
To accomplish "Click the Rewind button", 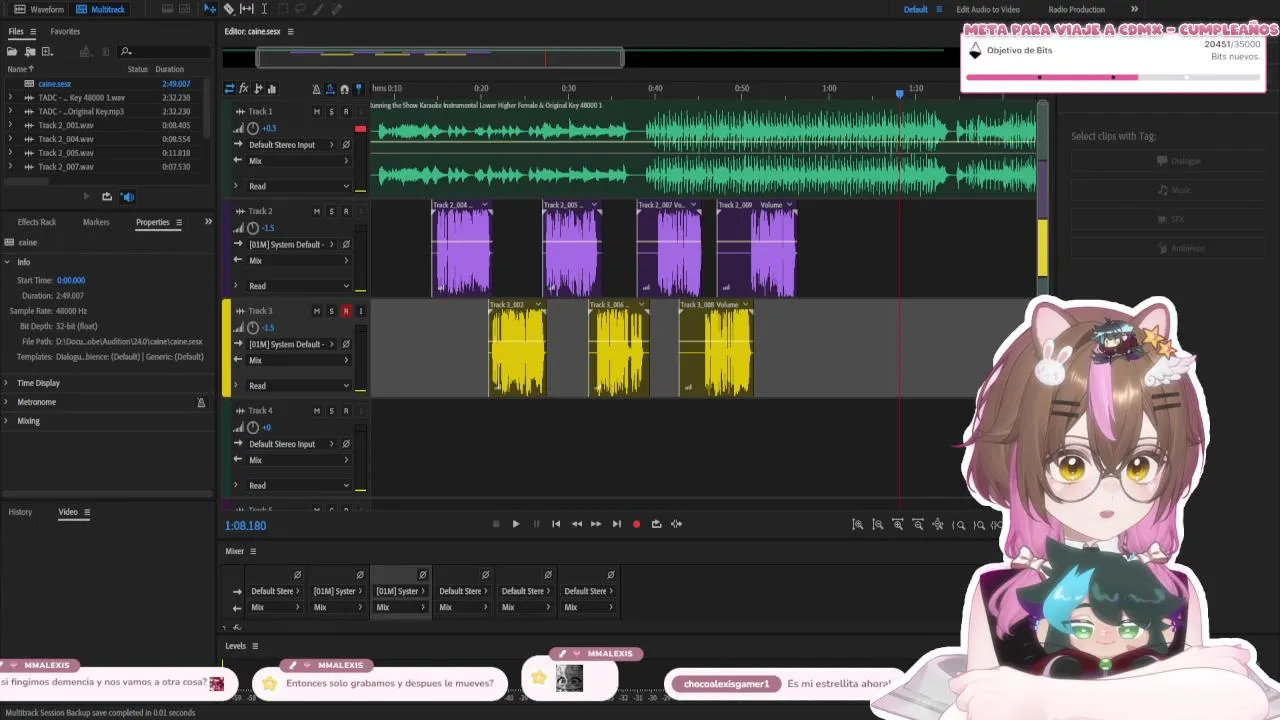I will (x=577, y=524).
